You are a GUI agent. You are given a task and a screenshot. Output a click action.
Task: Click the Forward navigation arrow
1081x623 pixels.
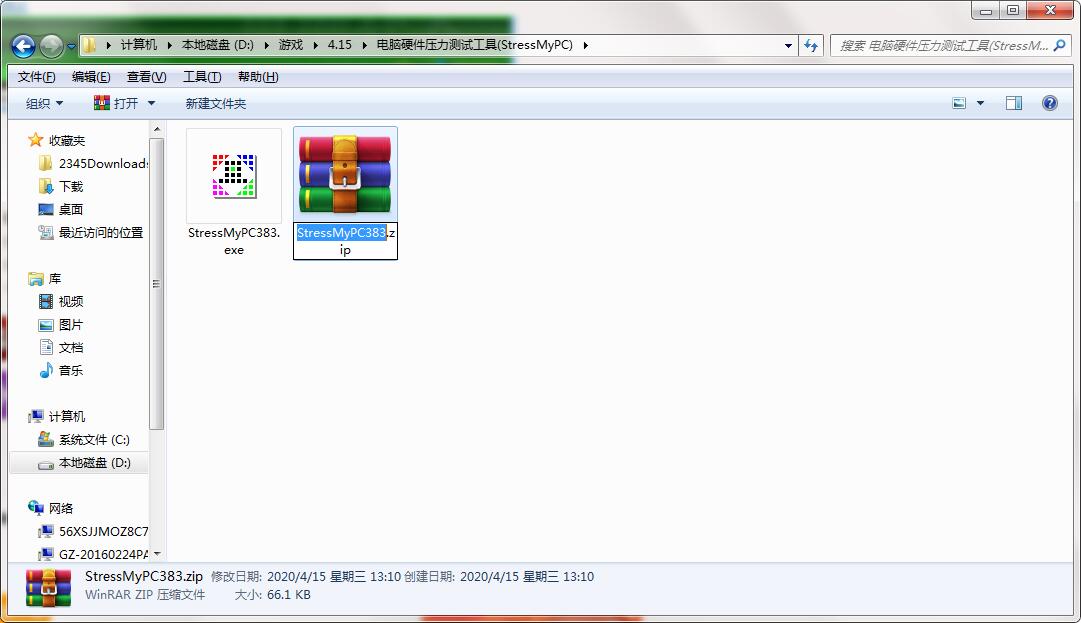coord(52,46)
